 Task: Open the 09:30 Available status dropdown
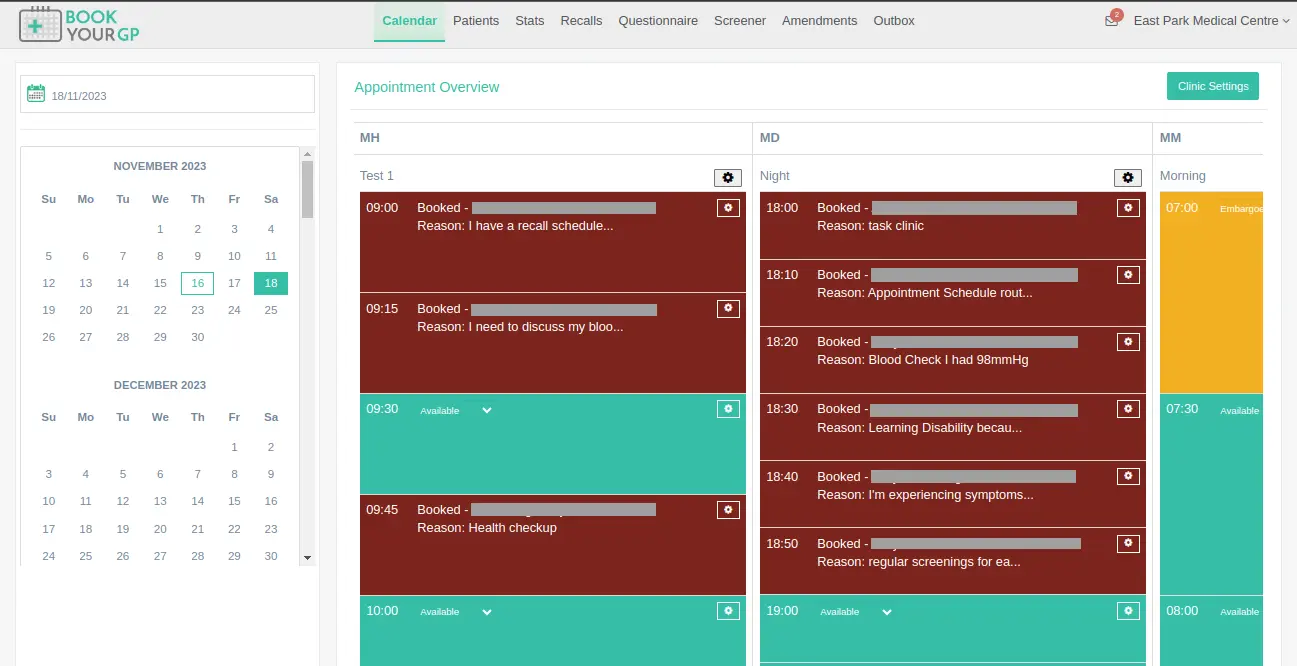(x=456, y=410)
